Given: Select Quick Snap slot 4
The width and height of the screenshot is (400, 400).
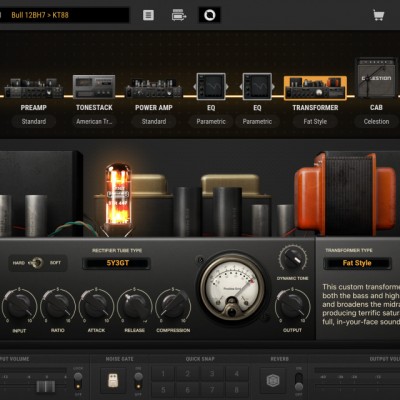Looking at the screenshot, I should [x=237, y=374].
